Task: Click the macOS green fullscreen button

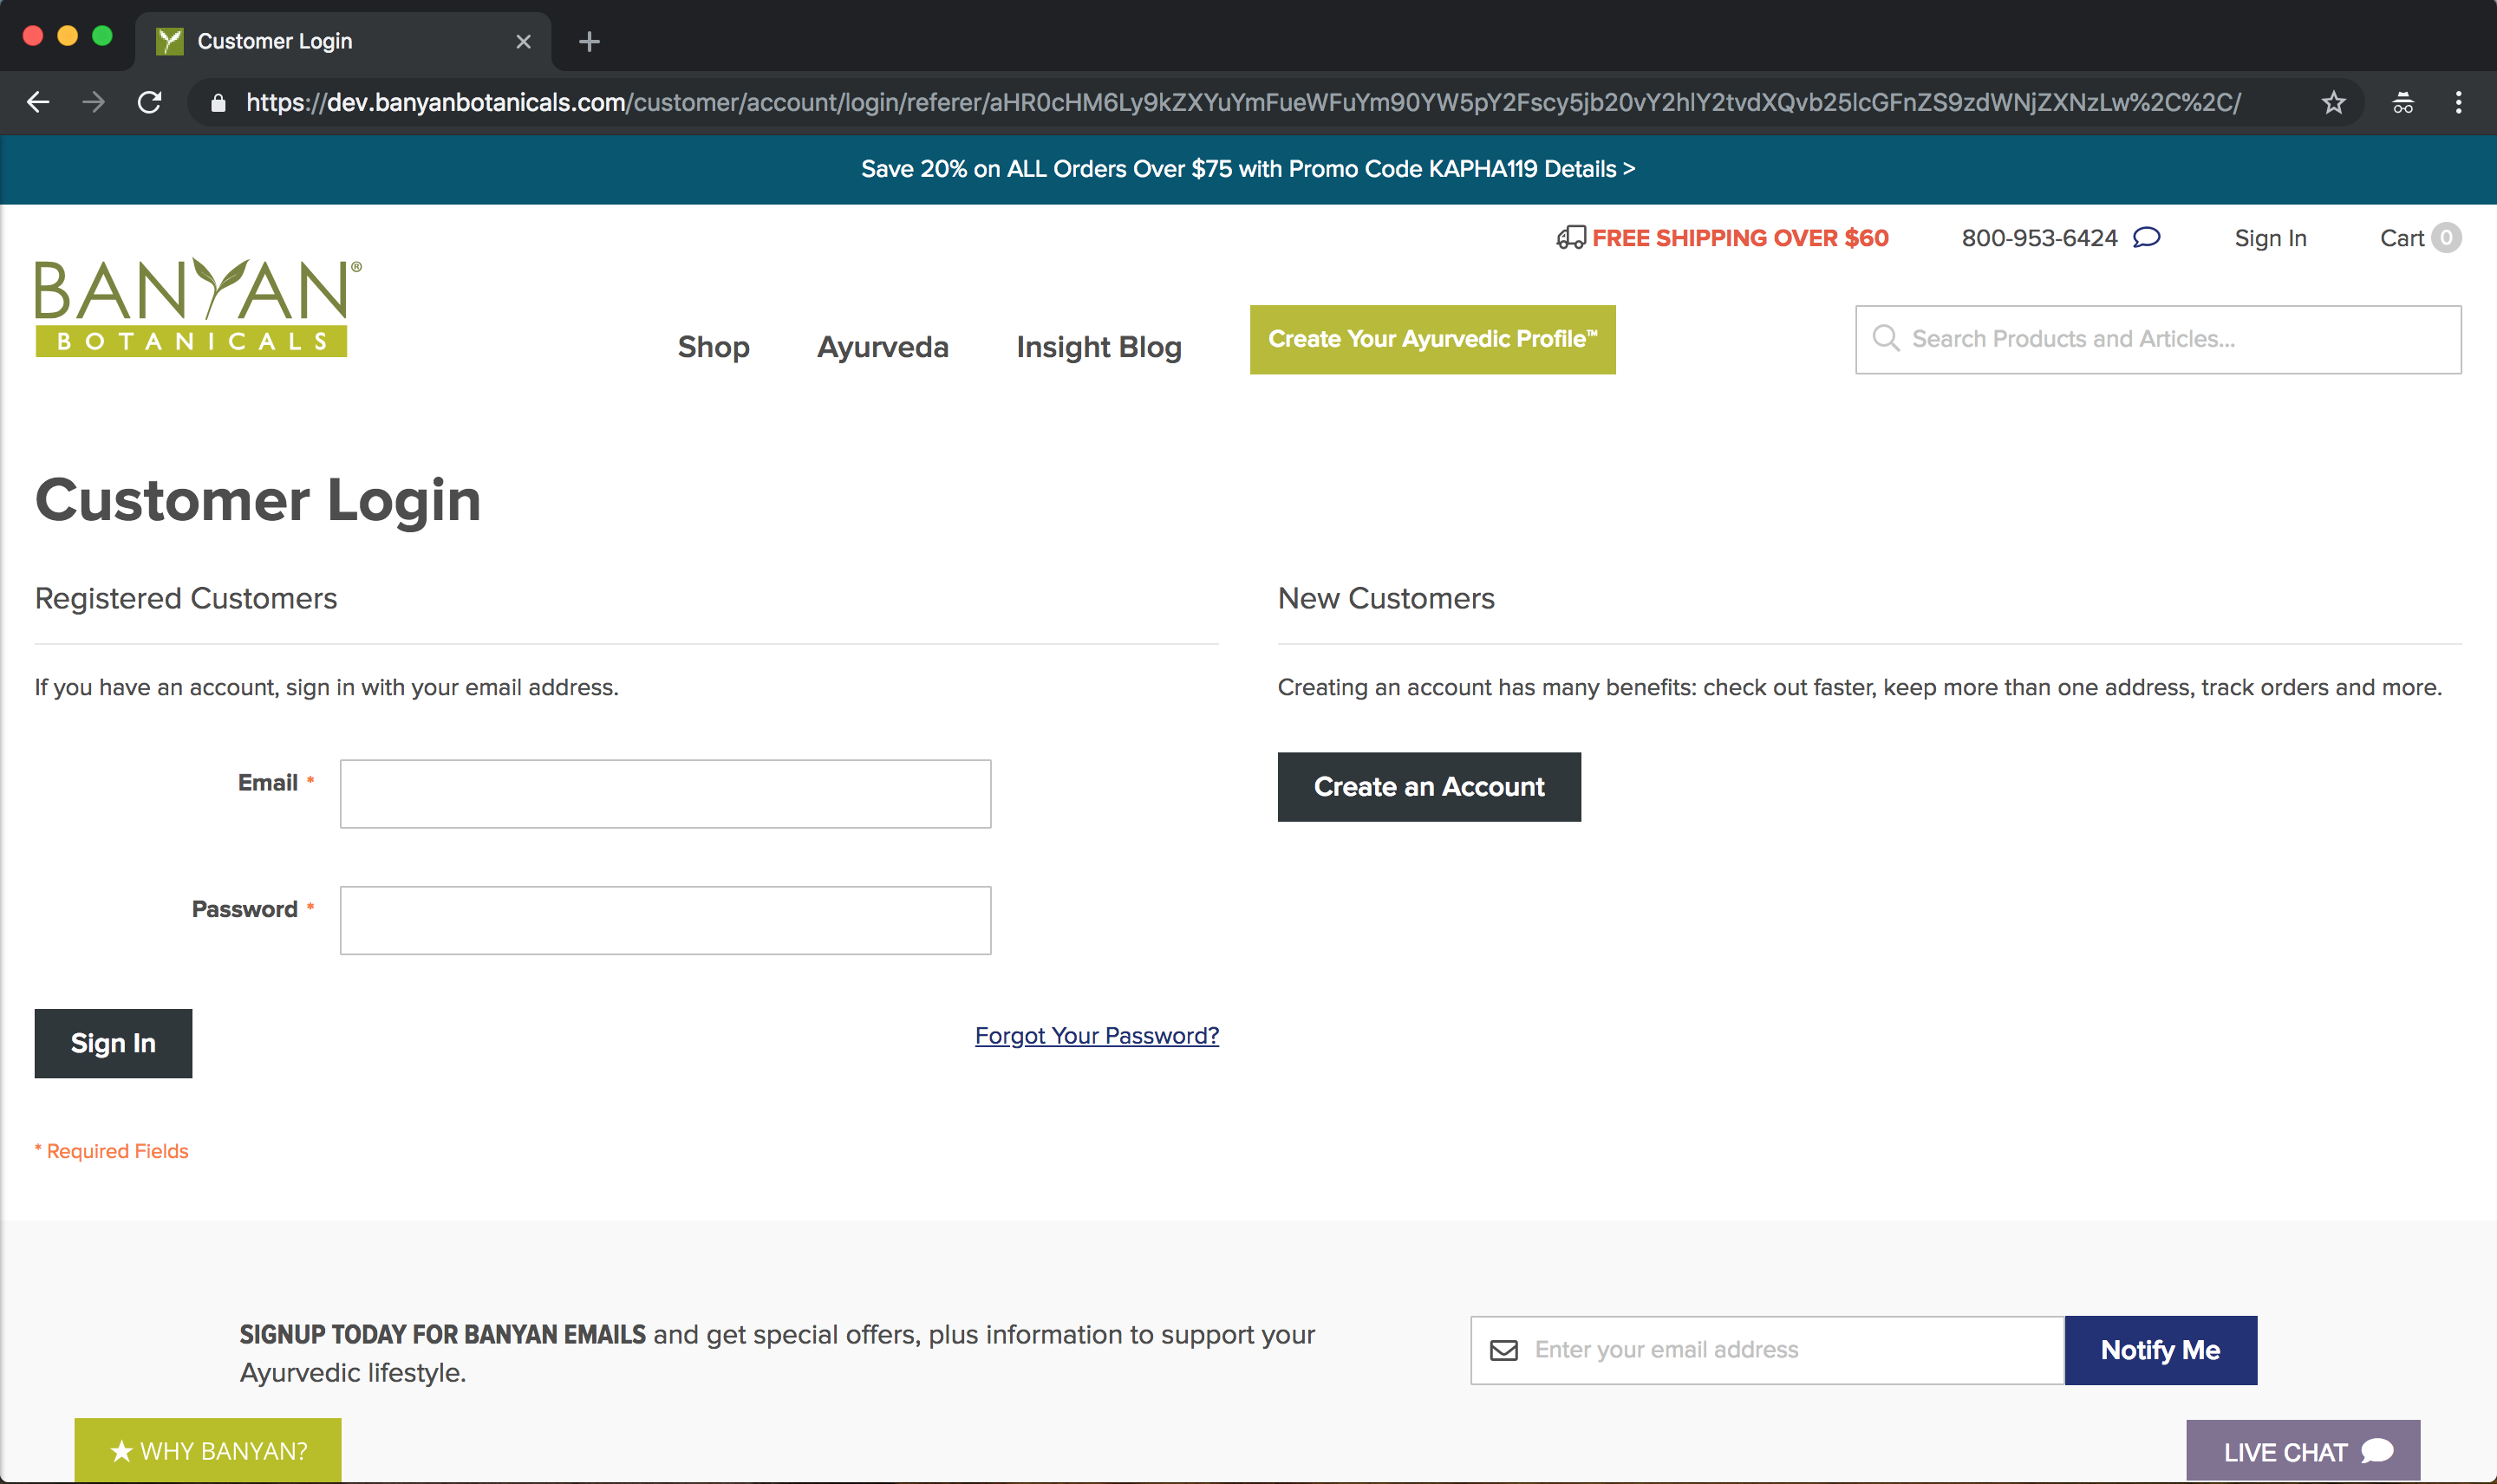Action: [102, 36]
